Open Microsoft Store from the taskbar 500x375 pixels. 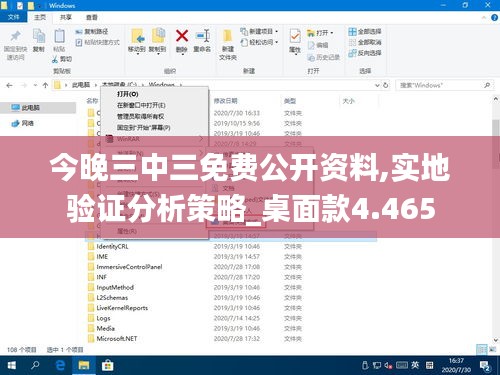coord(107,365)
